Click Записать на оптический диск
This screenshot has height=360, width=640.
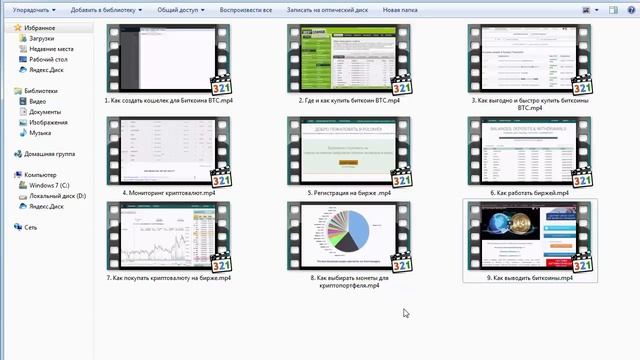(x=327, y=10)
